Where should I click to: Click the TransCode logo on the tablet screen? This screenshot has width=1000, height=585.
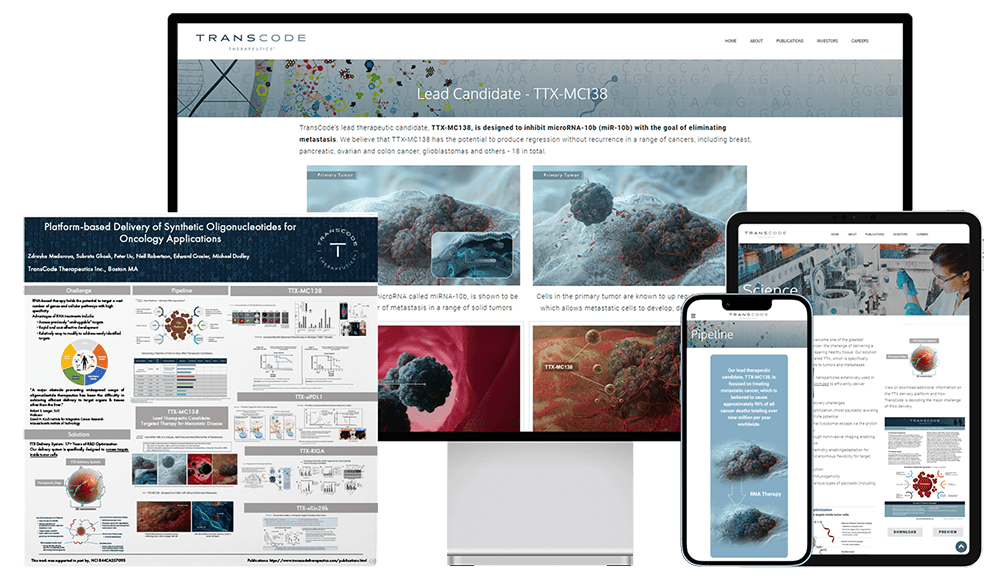[x=766, y=231]
